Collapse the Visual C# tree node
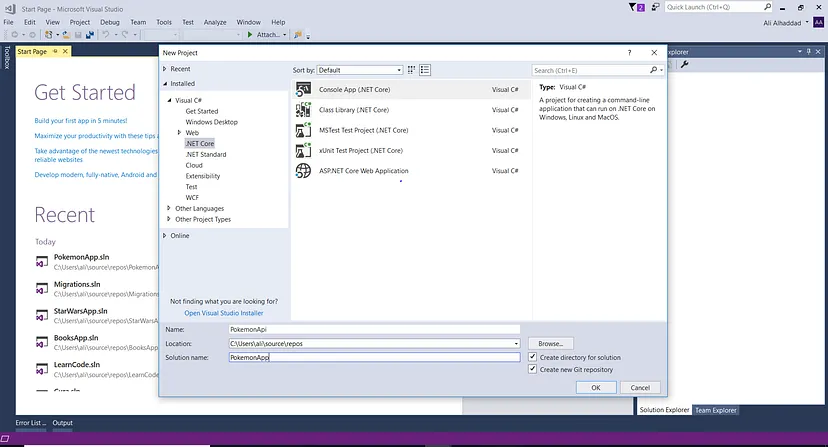 point(170,100)
